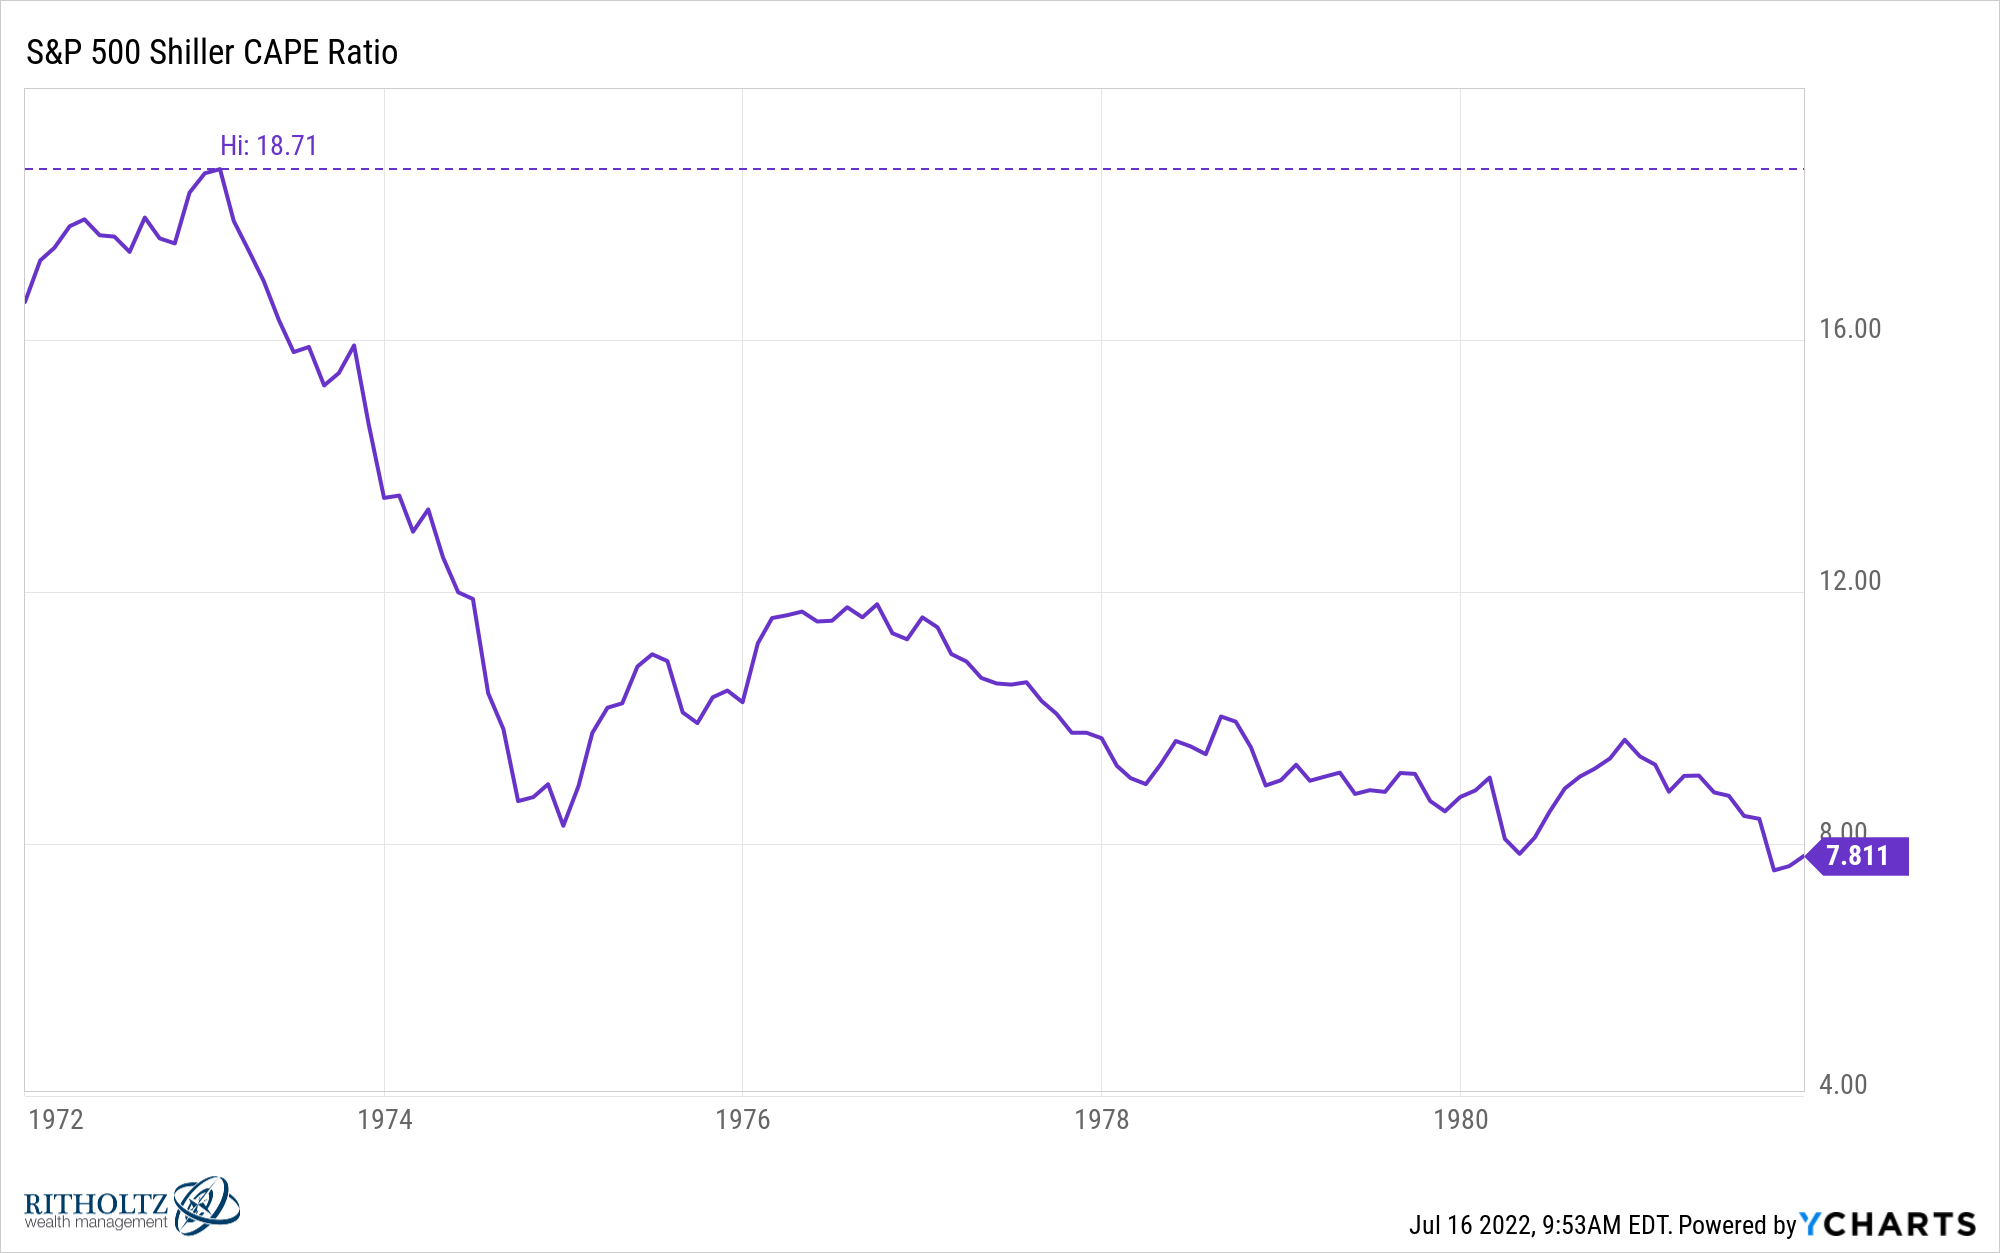Viewport: 2000px width, 1253px height.
Task: Click the line peak at the 18.71 high
Action: point(220,170)
